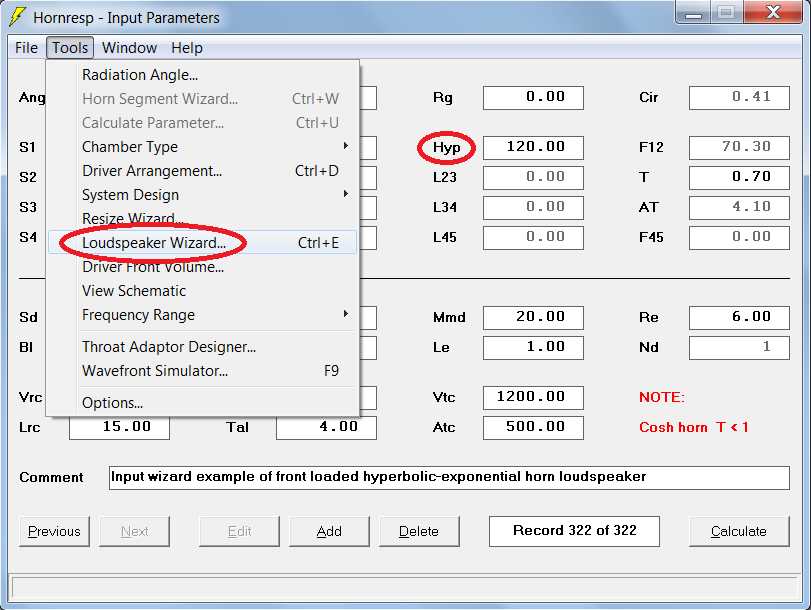Select View Schematic in Tools menu
Image resolution: width=811 pixels, height=610 pixels.
tap(202, 291)
